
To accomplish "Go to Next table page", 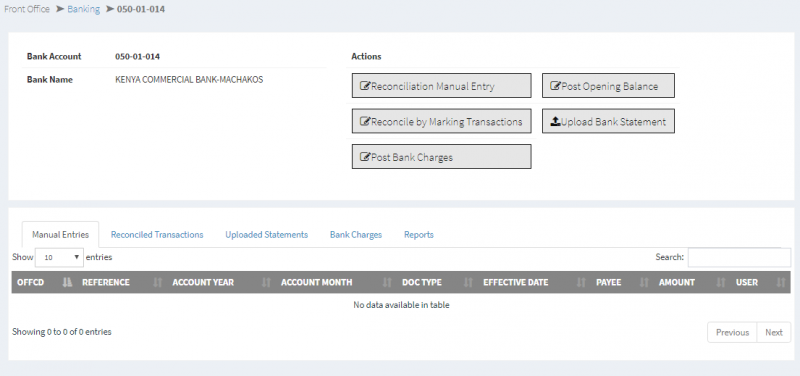I will (x=773, y=332).
